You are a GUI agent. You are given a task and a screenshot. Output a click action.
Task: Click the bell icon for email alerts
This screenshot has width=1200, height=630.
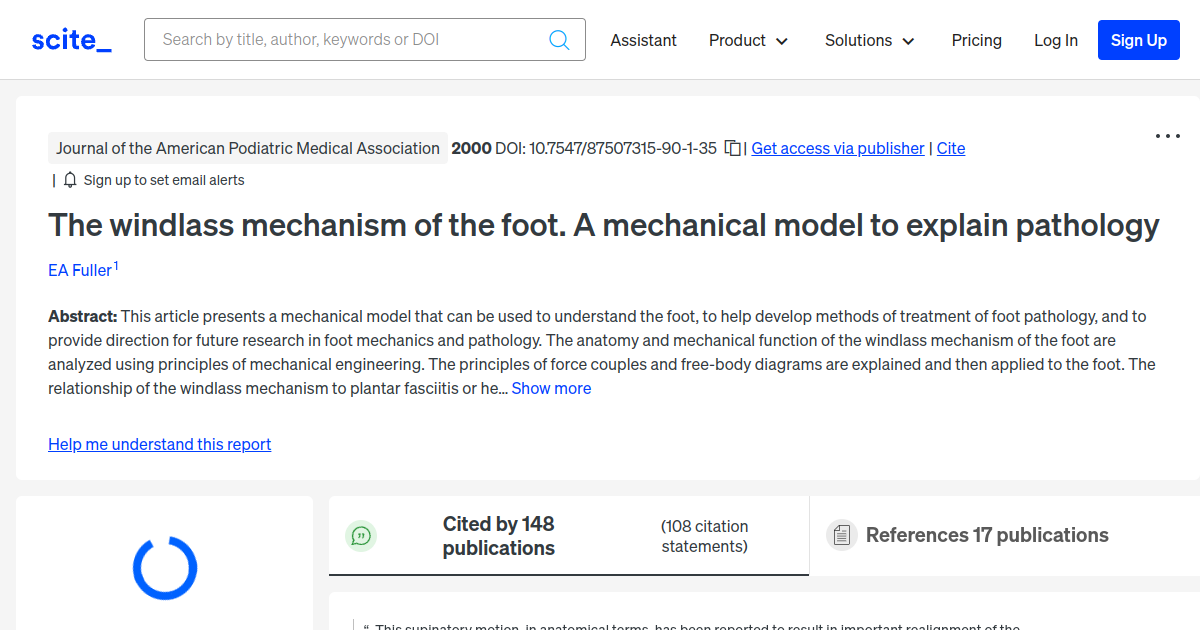coord(68,179)
